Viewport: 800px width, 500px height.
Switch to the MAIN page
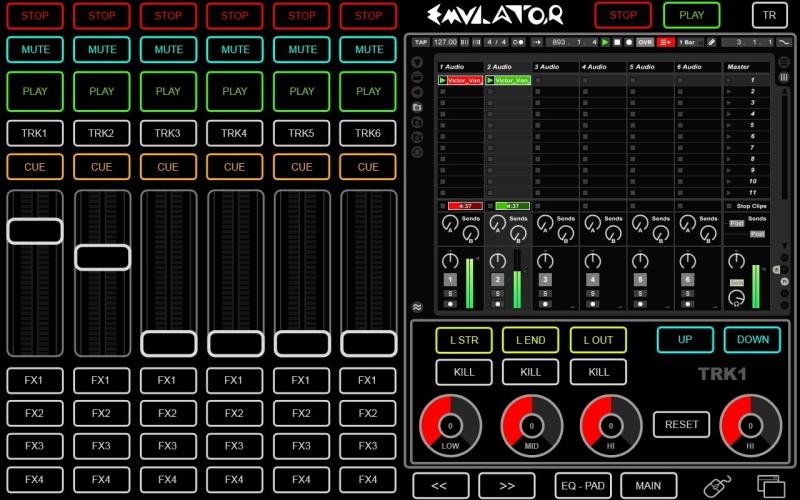[x=647, y=486]
